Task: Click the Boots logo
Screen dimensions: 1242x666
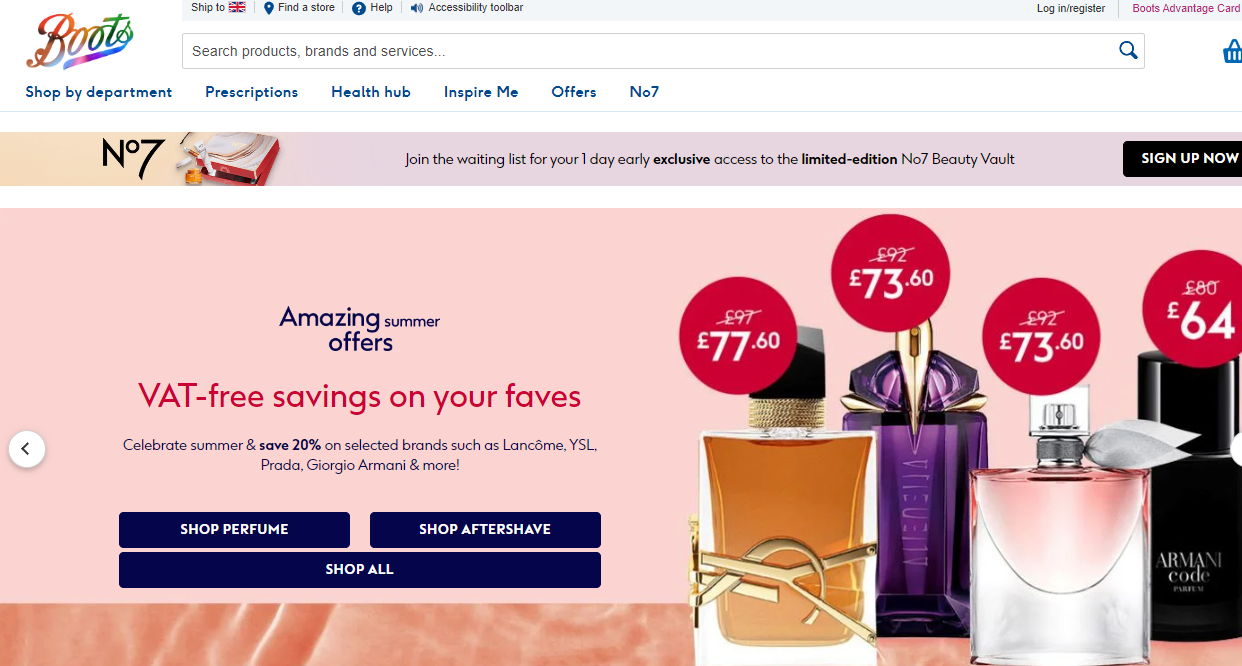Action: click(x=80, y=41)
